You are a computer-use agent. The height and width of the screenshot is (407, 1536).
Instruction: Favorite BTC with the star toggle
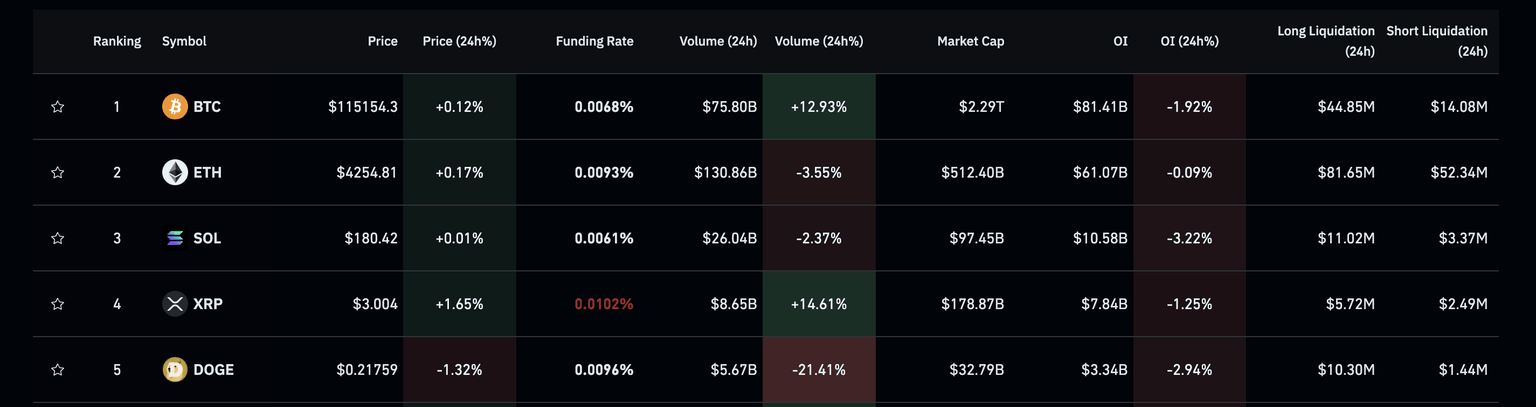point(58,106)
